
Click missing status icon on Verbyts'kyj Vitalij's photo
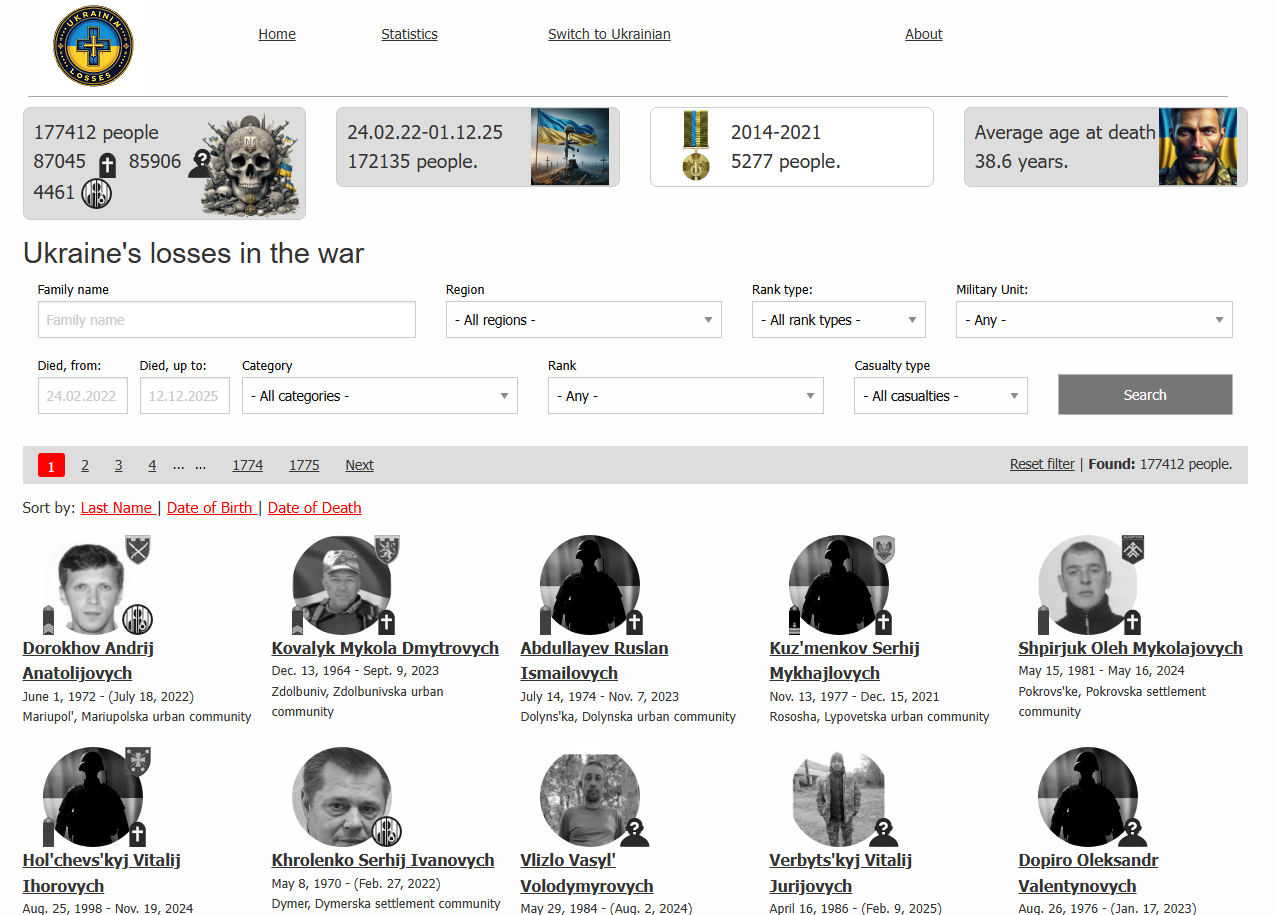884,832
